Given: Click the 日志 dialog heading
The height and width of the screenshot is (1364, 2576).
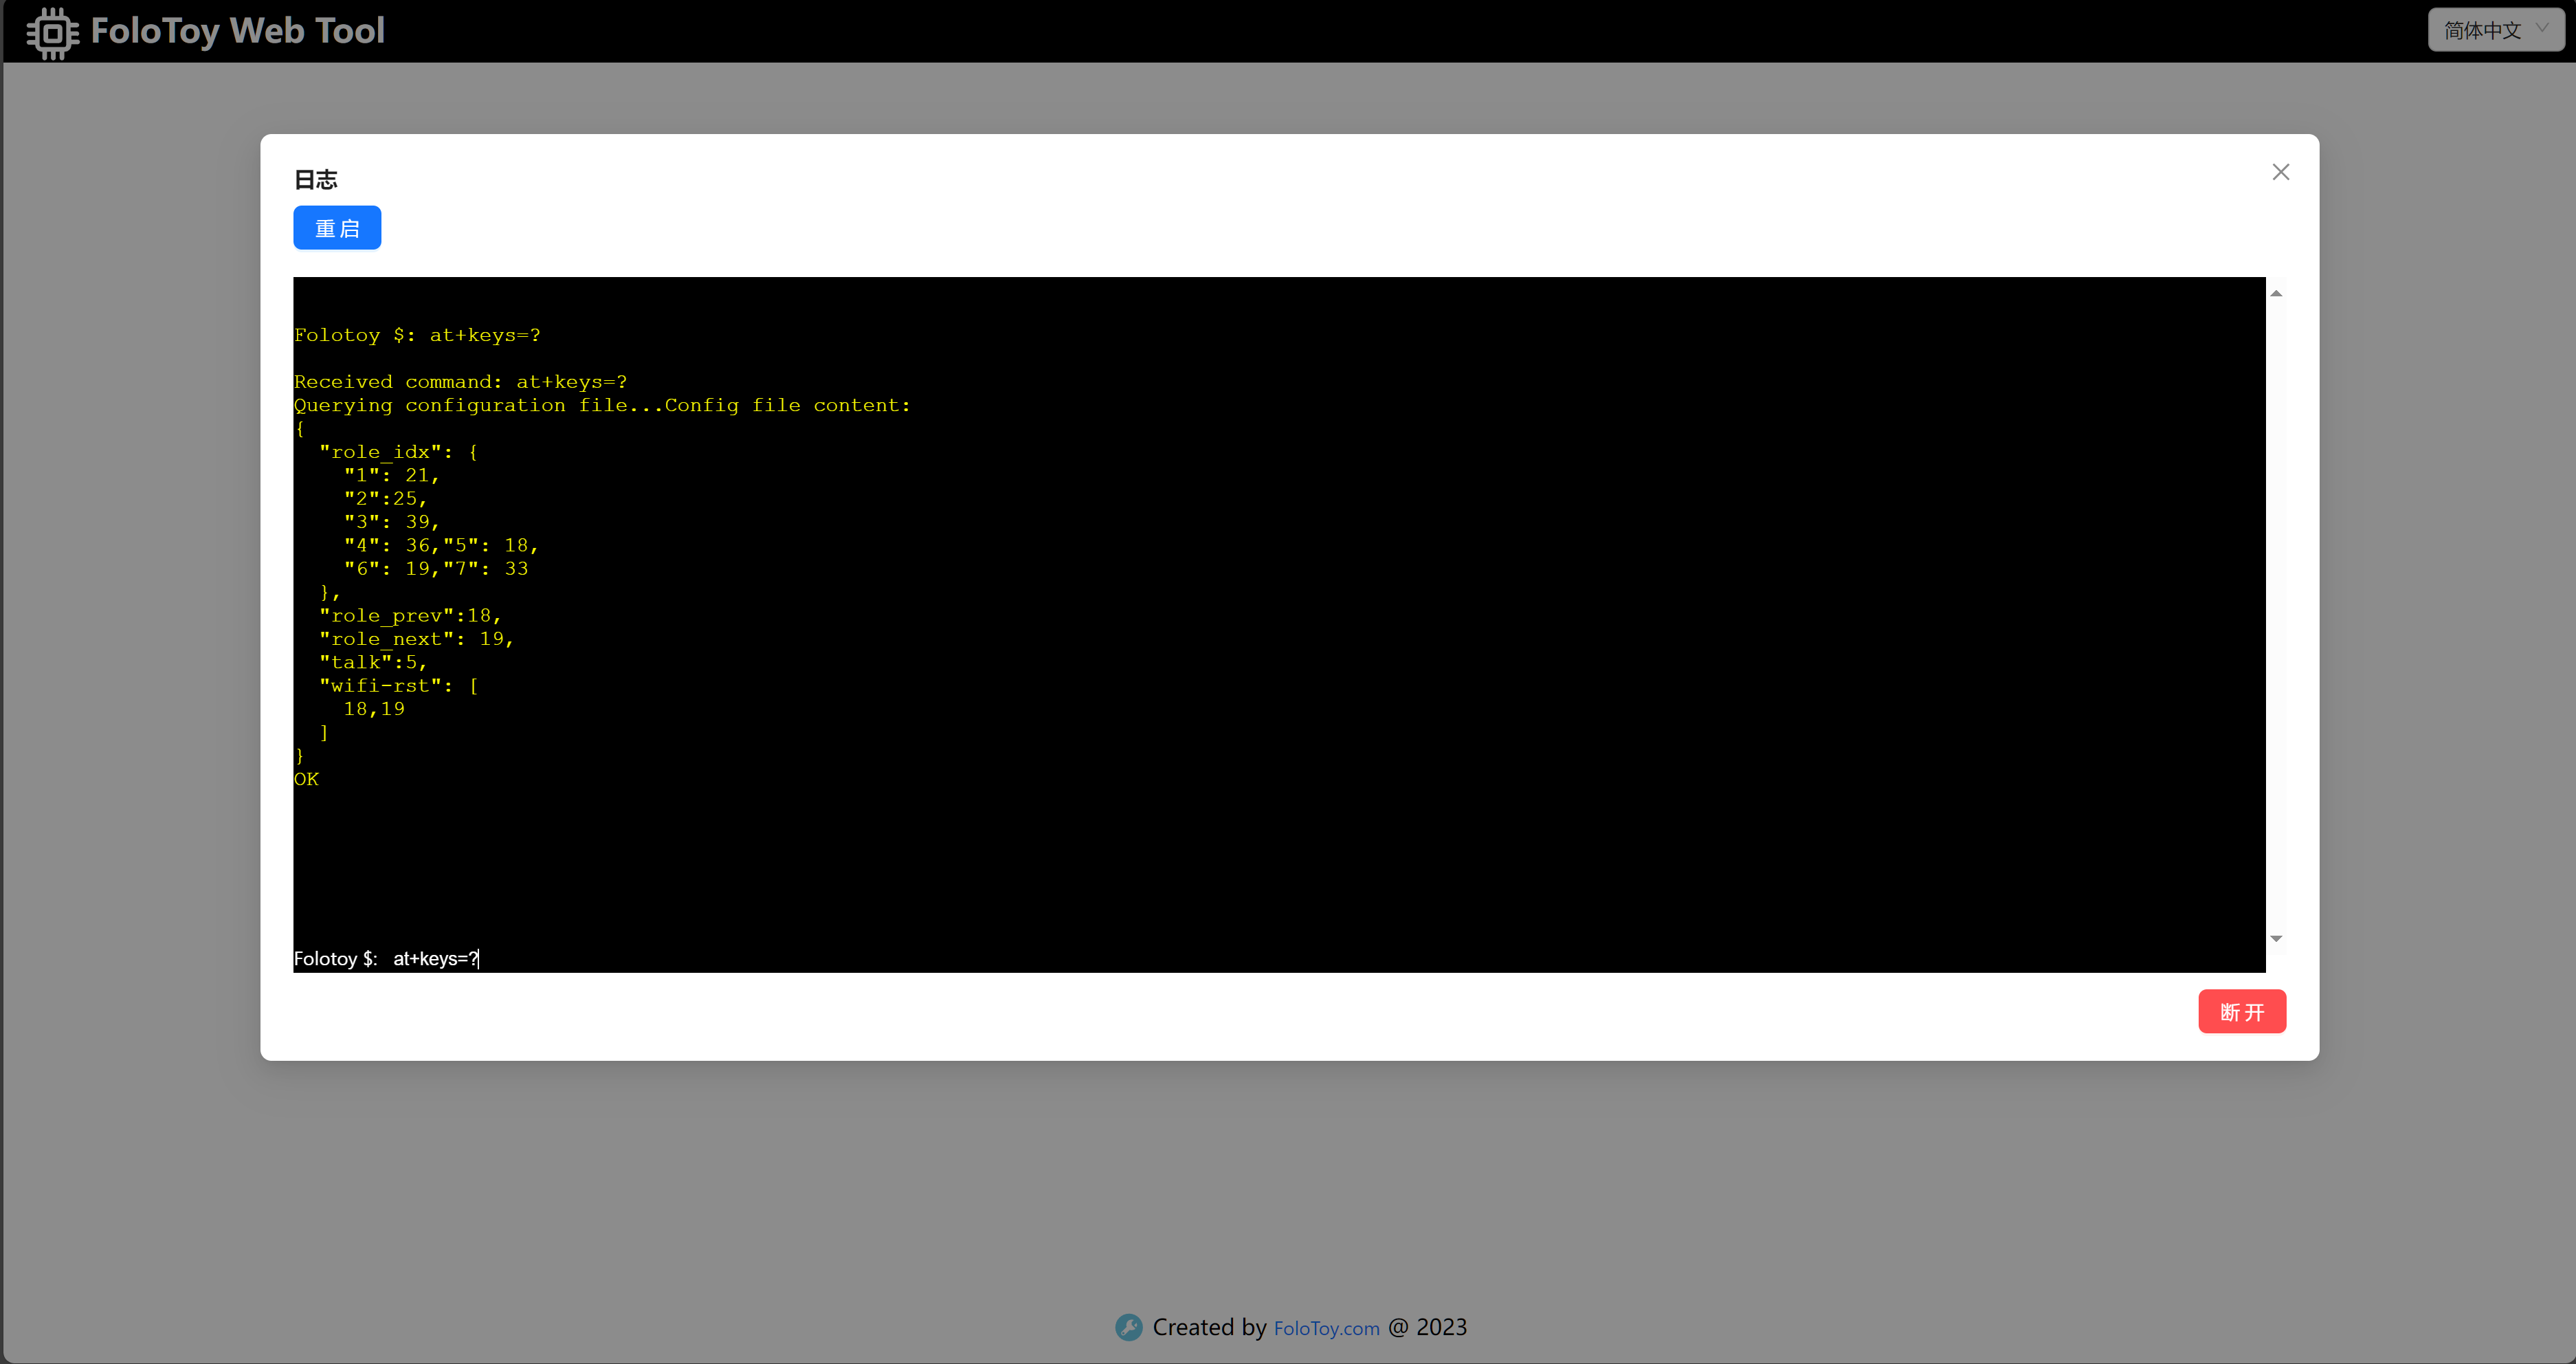Looking at the screenshot, I should click(316, 179).
